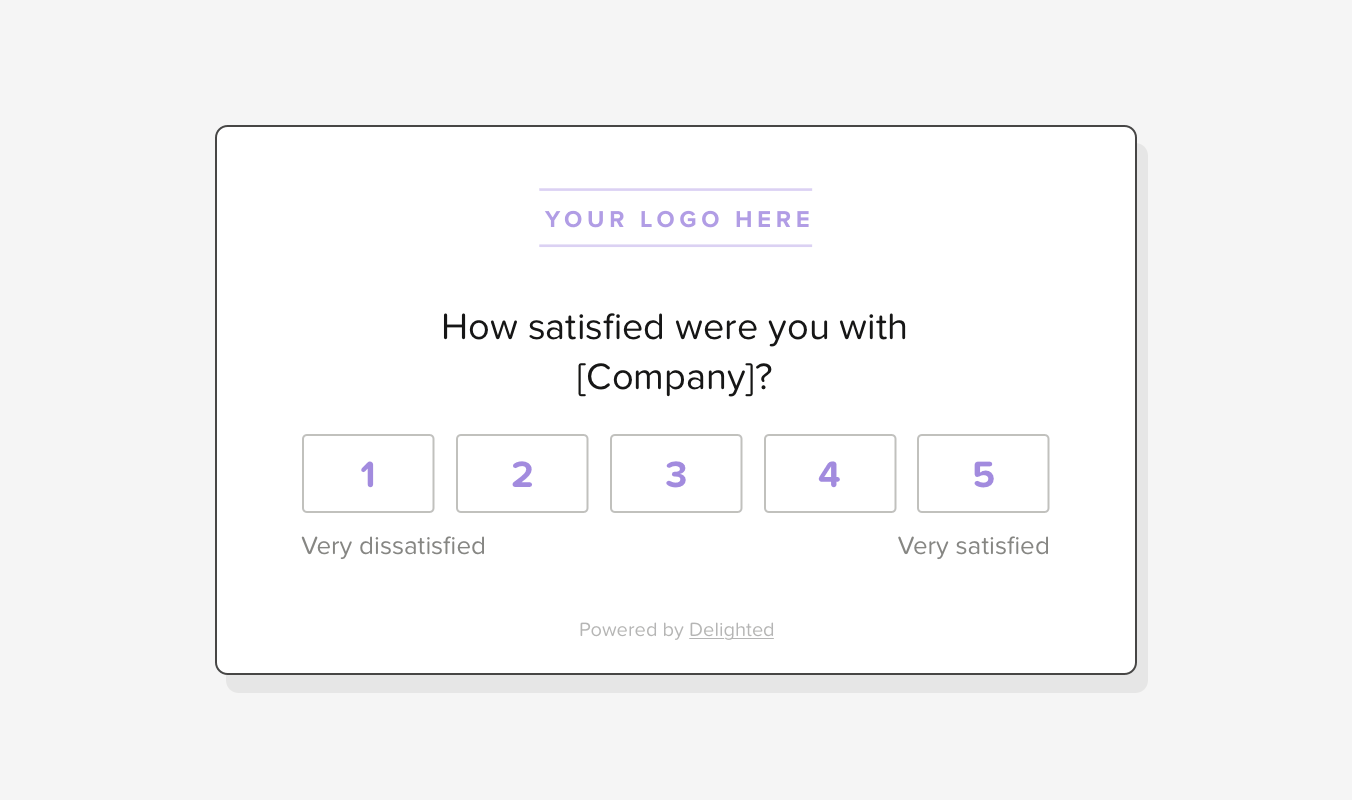The height and width of the screenshot is (800, 1352).
Task: Click the underlined Delighted hyperlink
Action: click(731, 629)
